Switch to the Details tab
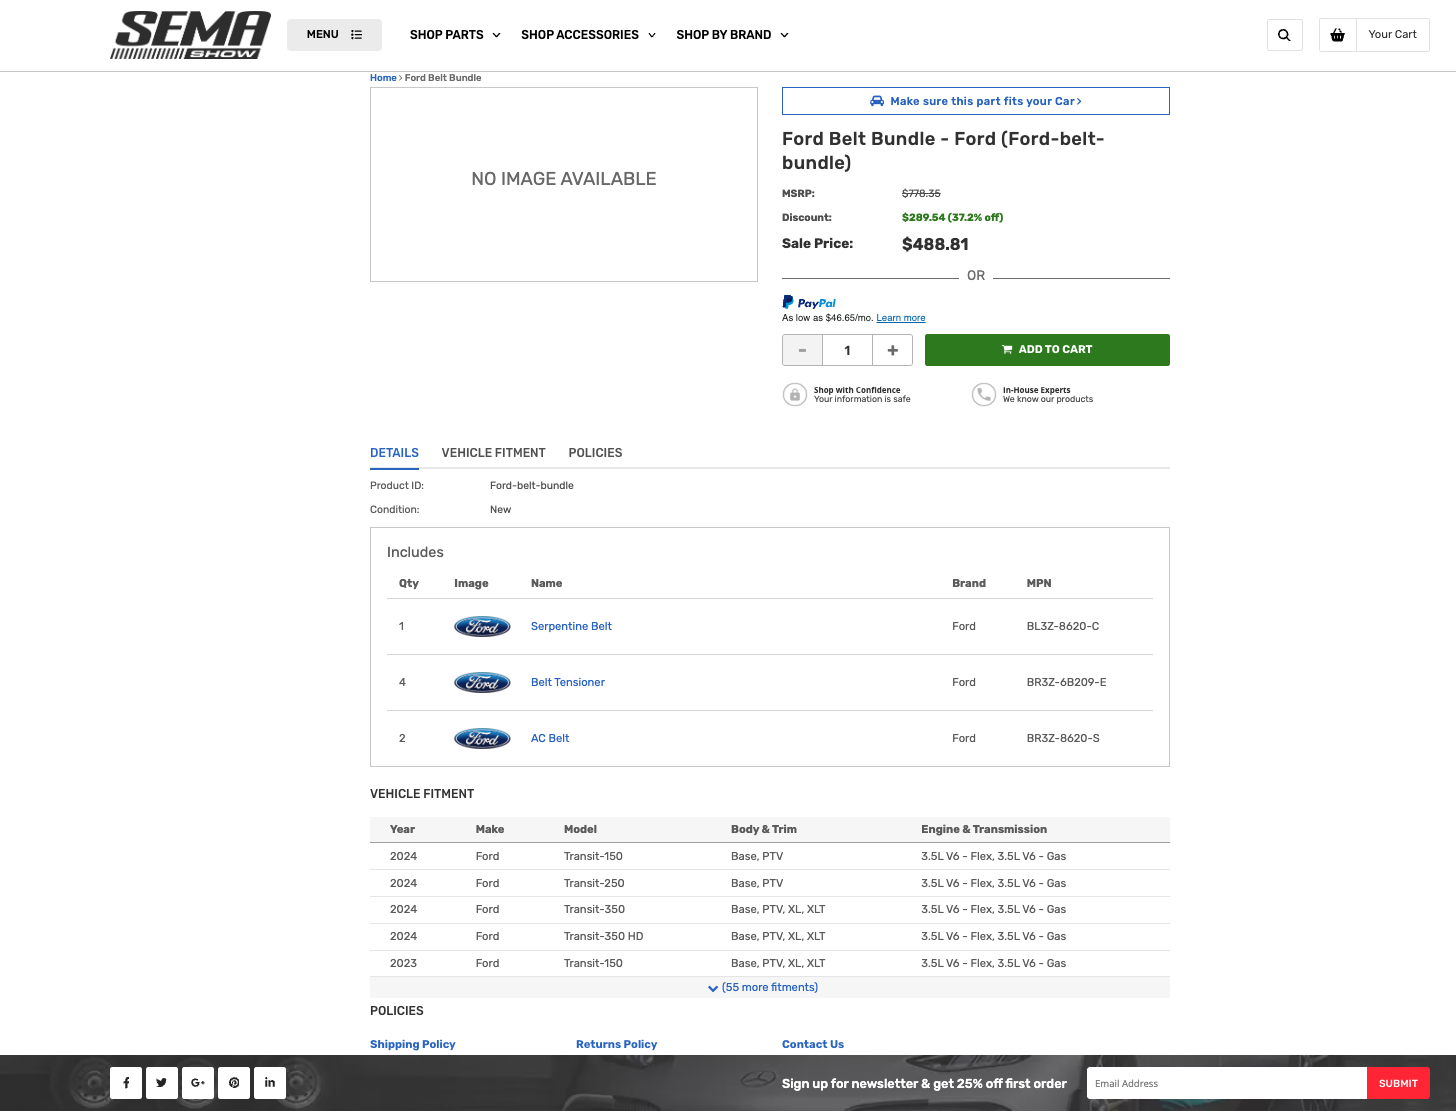The width and height of the screenshot is (1456, 1114). (394, 453)
